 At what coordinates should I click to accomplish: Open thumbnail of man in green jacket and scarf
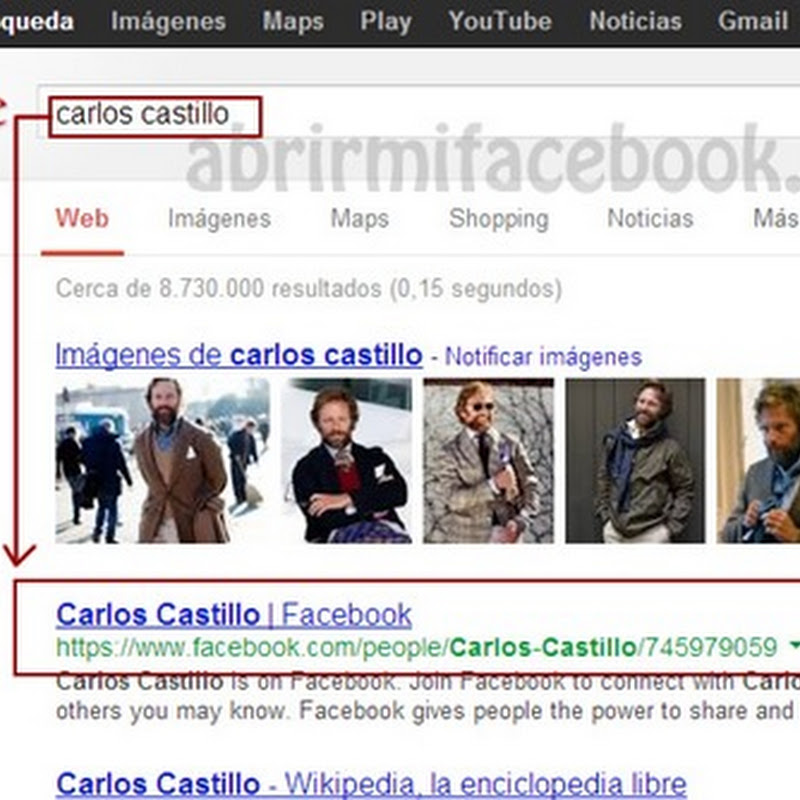tap(635, 461)
